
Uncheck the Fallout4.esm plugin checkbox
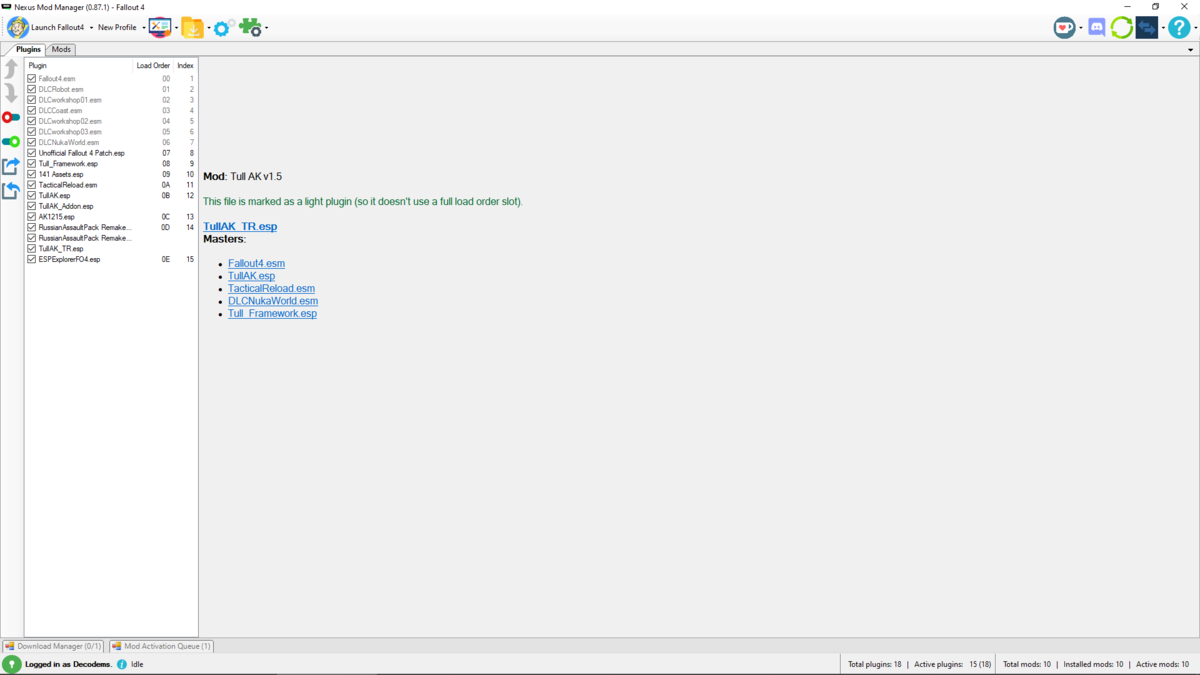[32, 79]
